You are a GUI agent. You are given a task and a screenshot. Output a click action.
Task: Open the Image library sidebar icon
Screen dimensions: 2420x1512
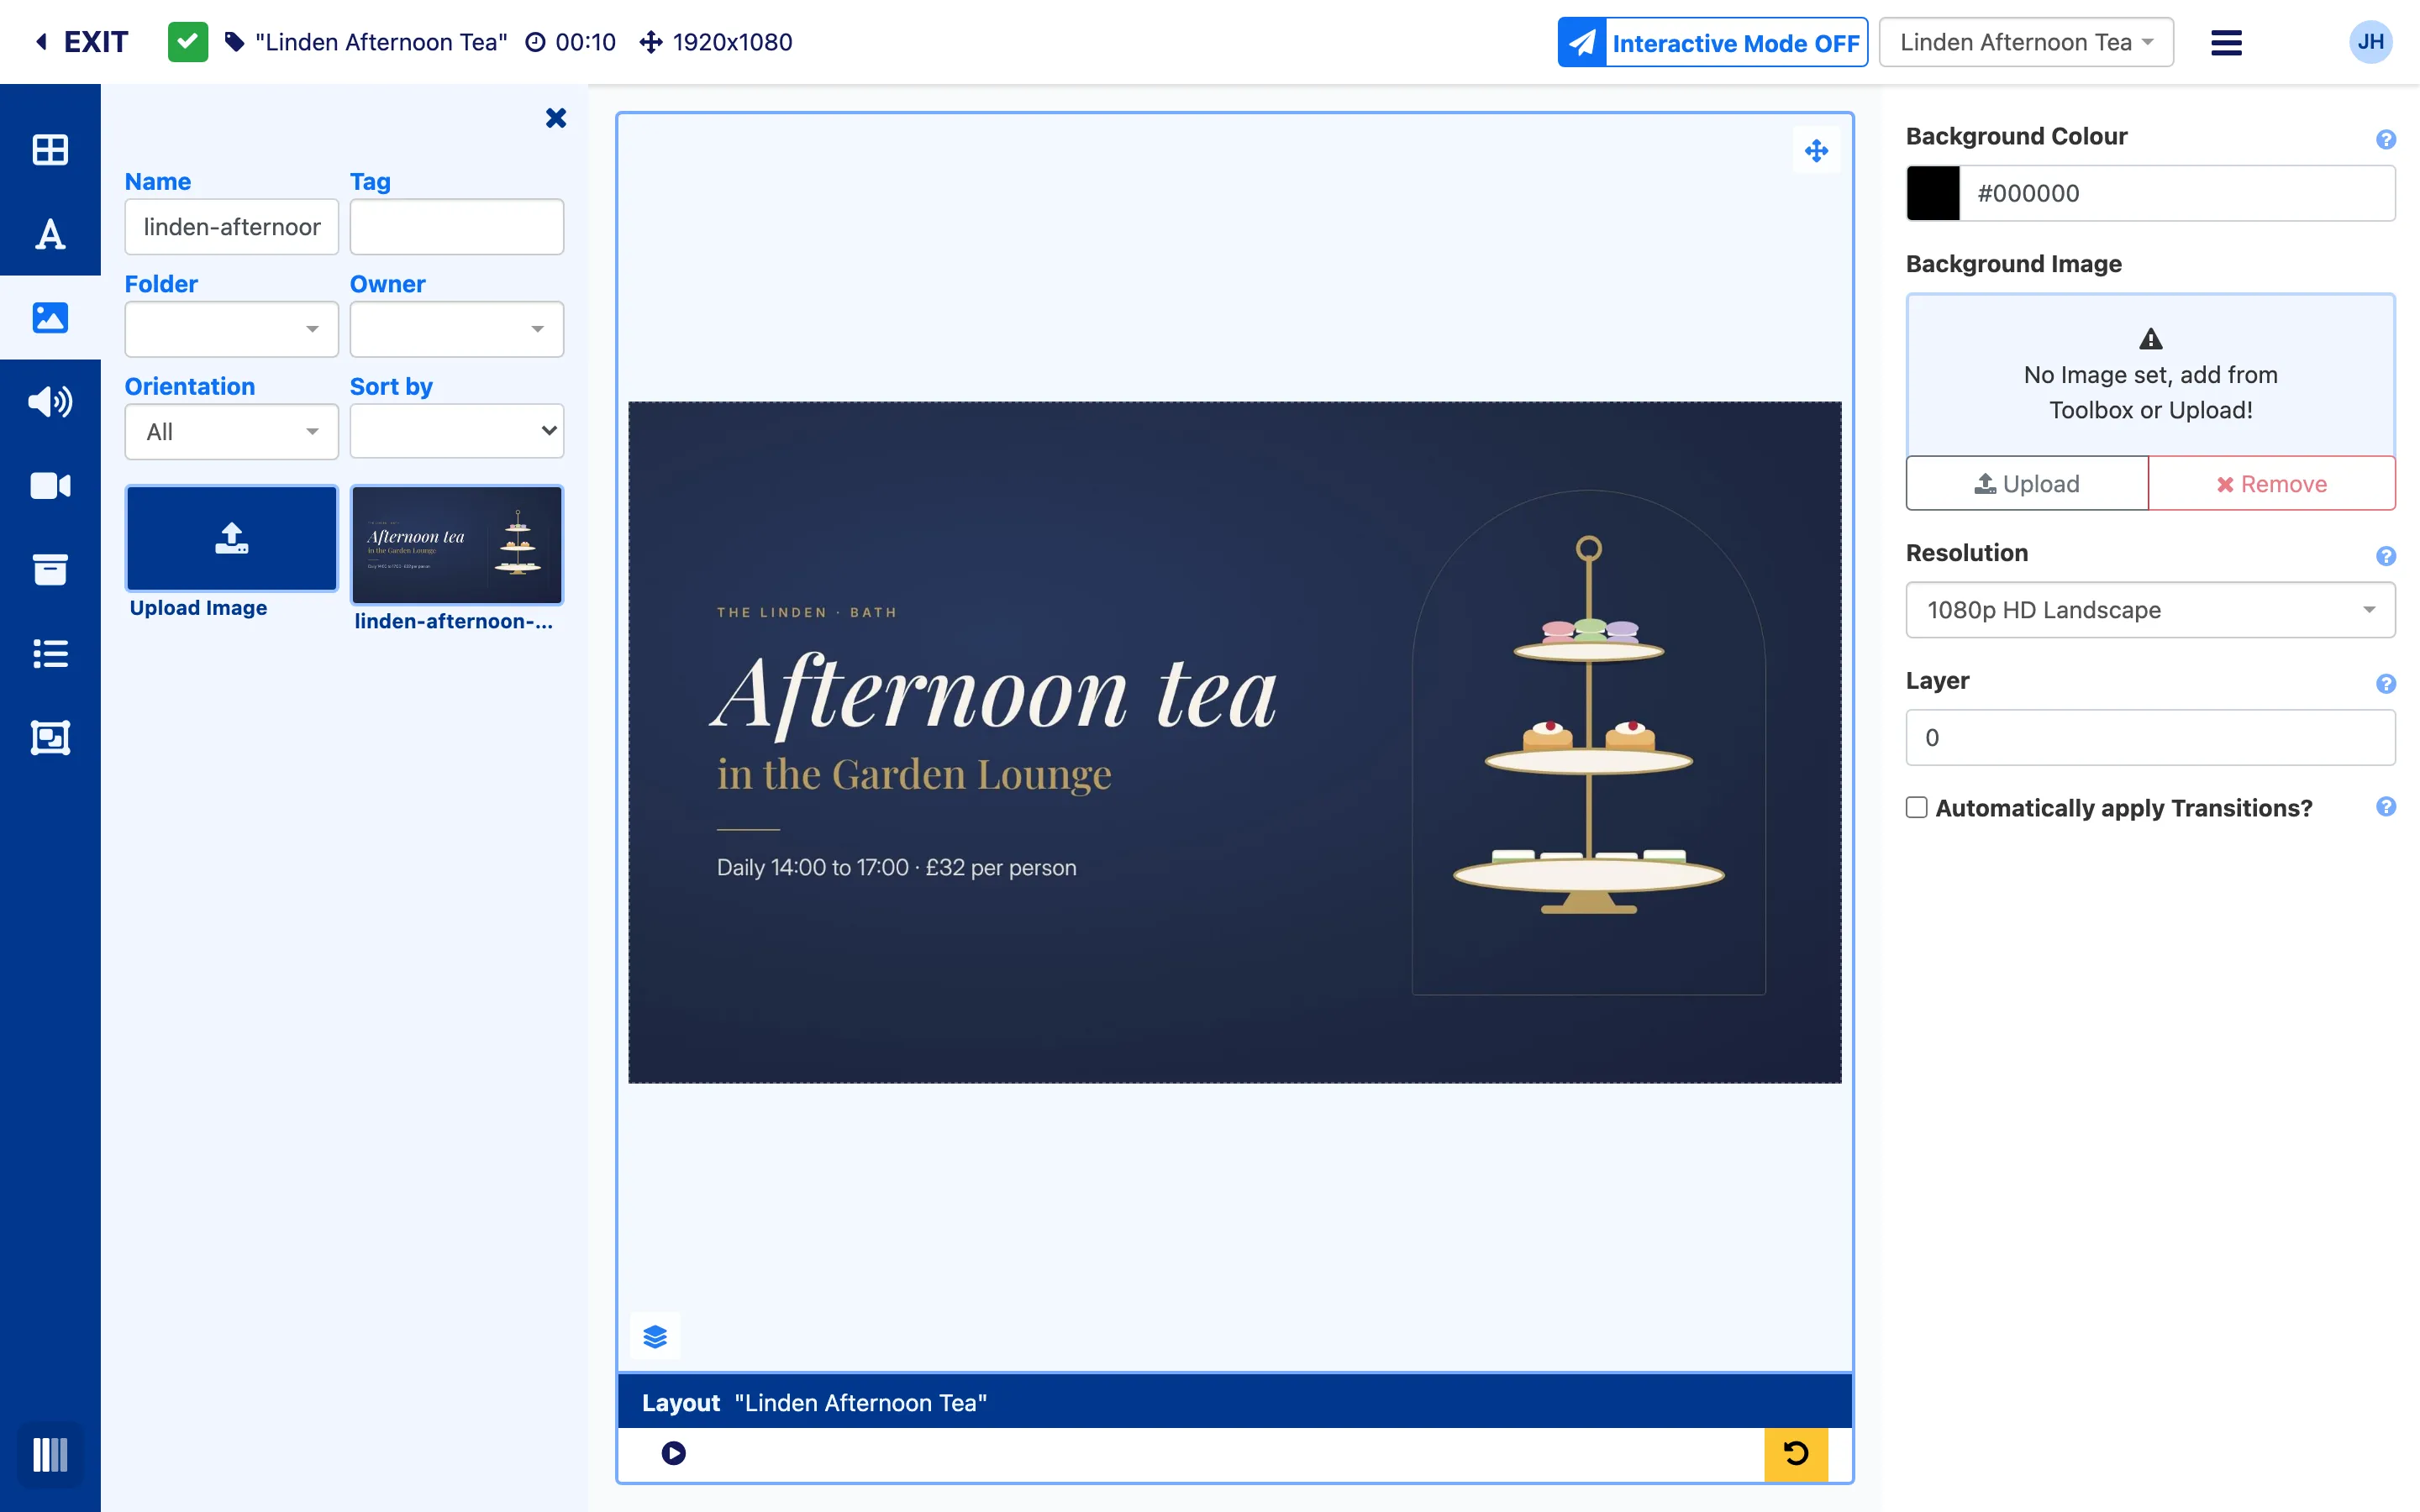click(50, 318)
